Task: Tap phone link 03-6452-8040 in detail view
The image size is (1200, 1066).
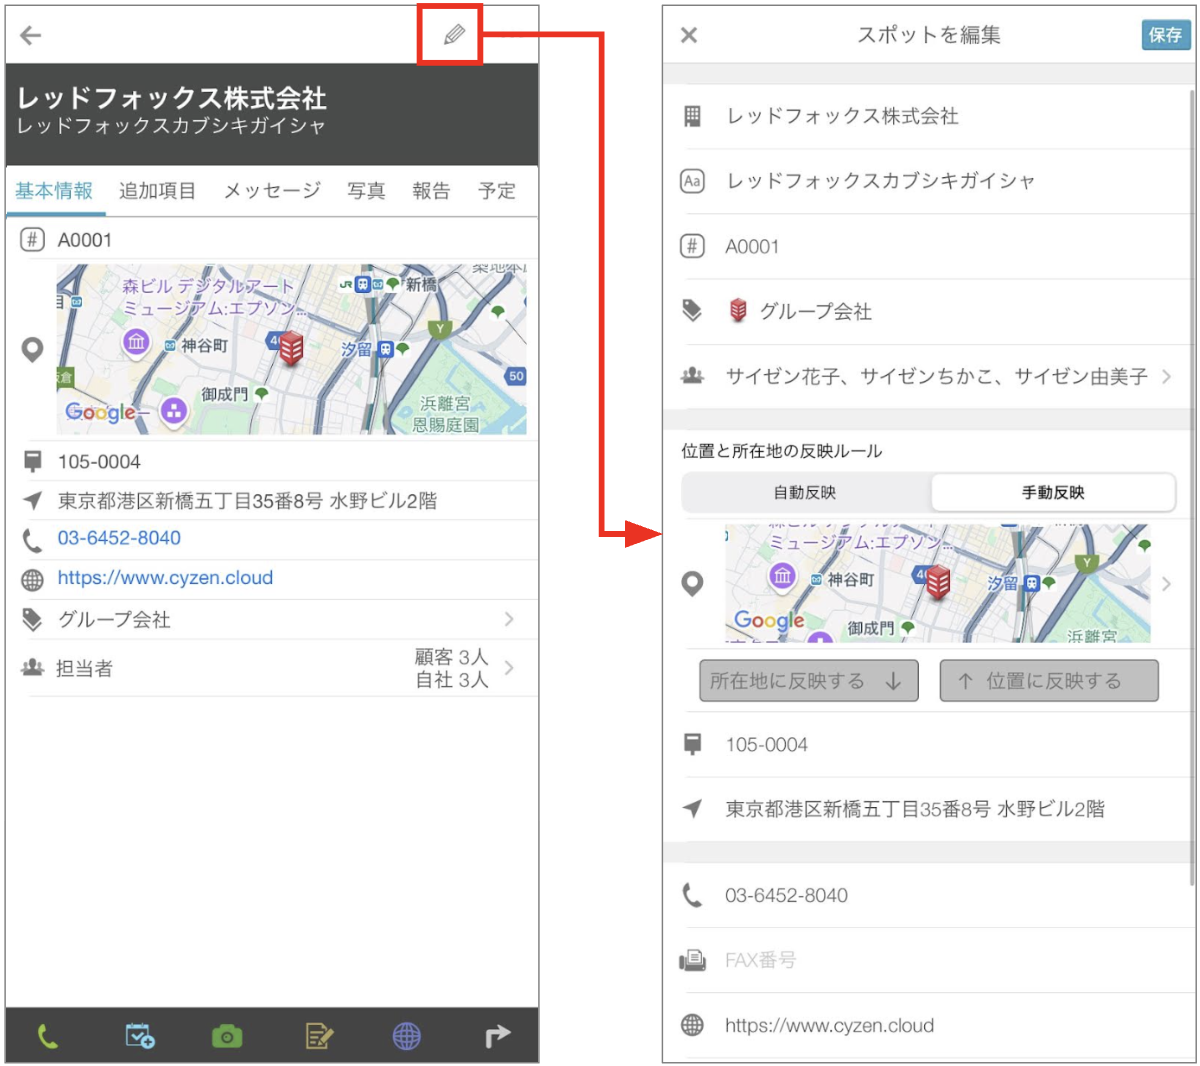Action: (119, 538)
